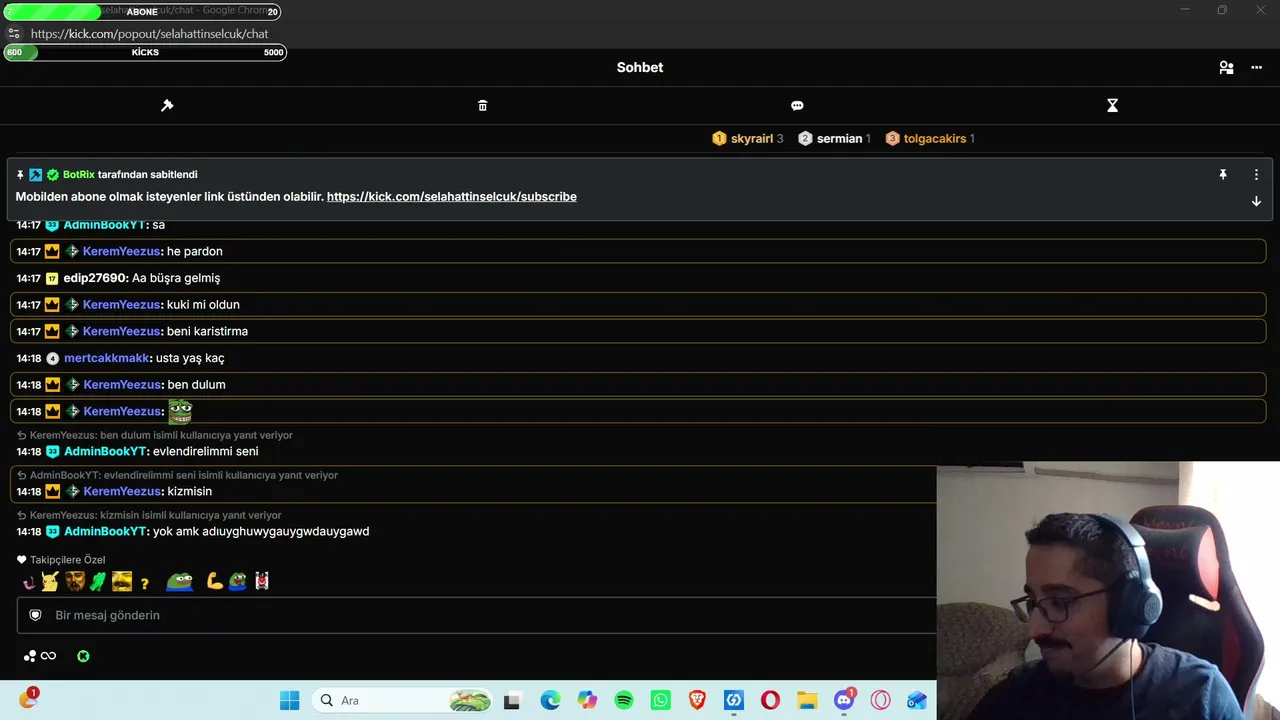1280x720 pixels.
Task: Click the taskbar 'Ara' search box
Action: tap(401, 701)
